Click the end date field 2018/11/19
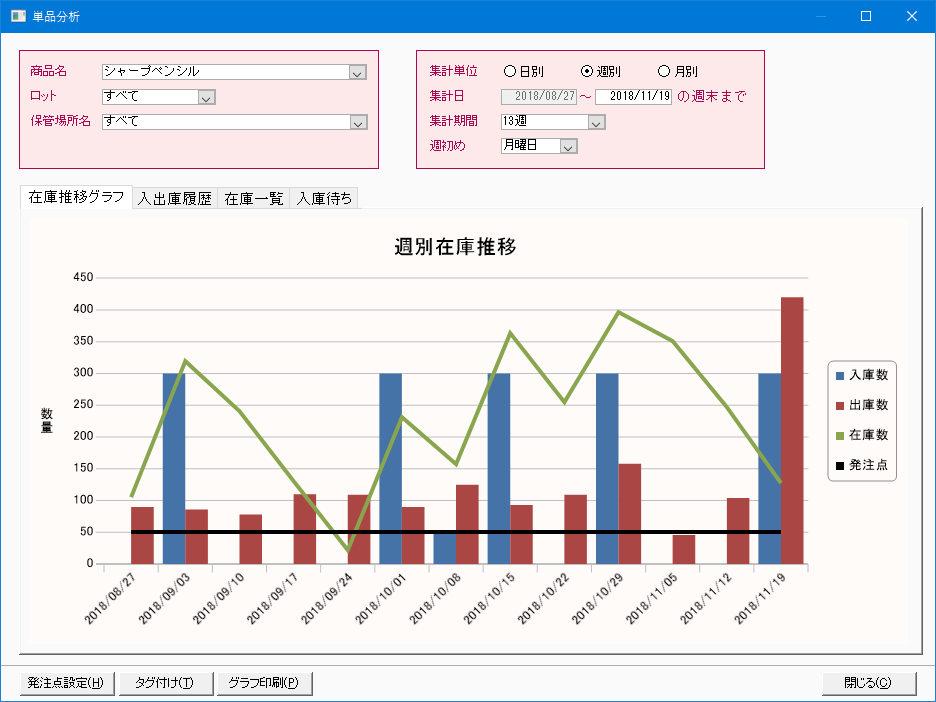 (x=633, y=97)
